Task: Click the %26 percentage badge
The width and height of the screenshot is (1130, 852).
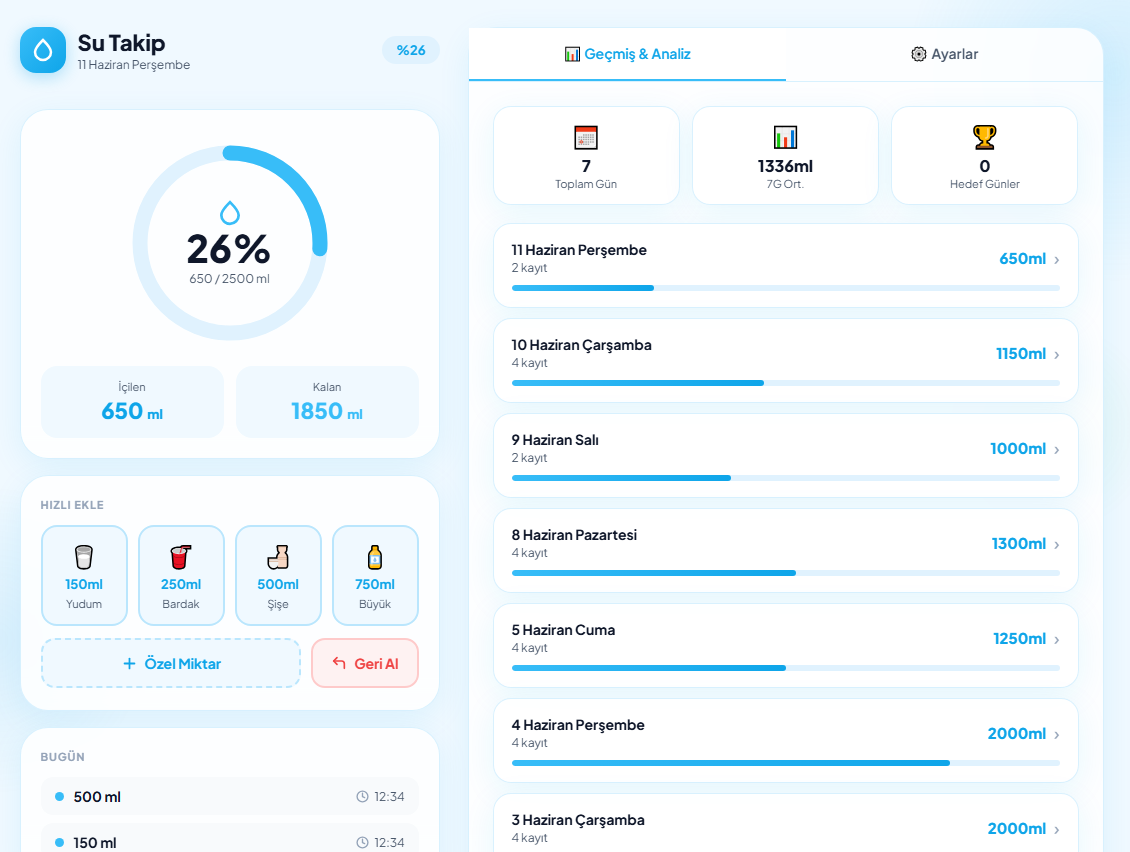Action: tap(411, 50)
